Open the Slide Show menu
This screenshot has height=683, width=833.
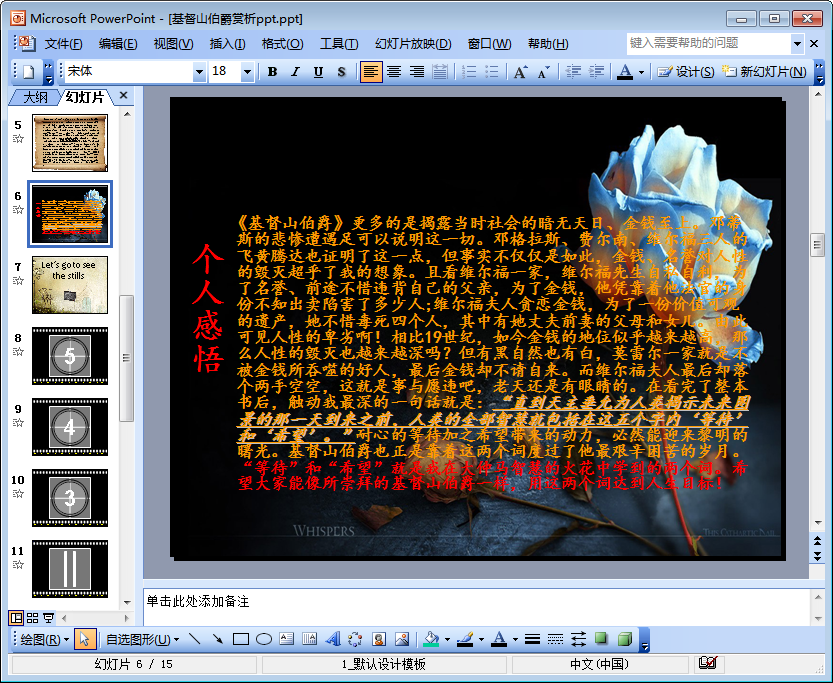tap(413, 44)
